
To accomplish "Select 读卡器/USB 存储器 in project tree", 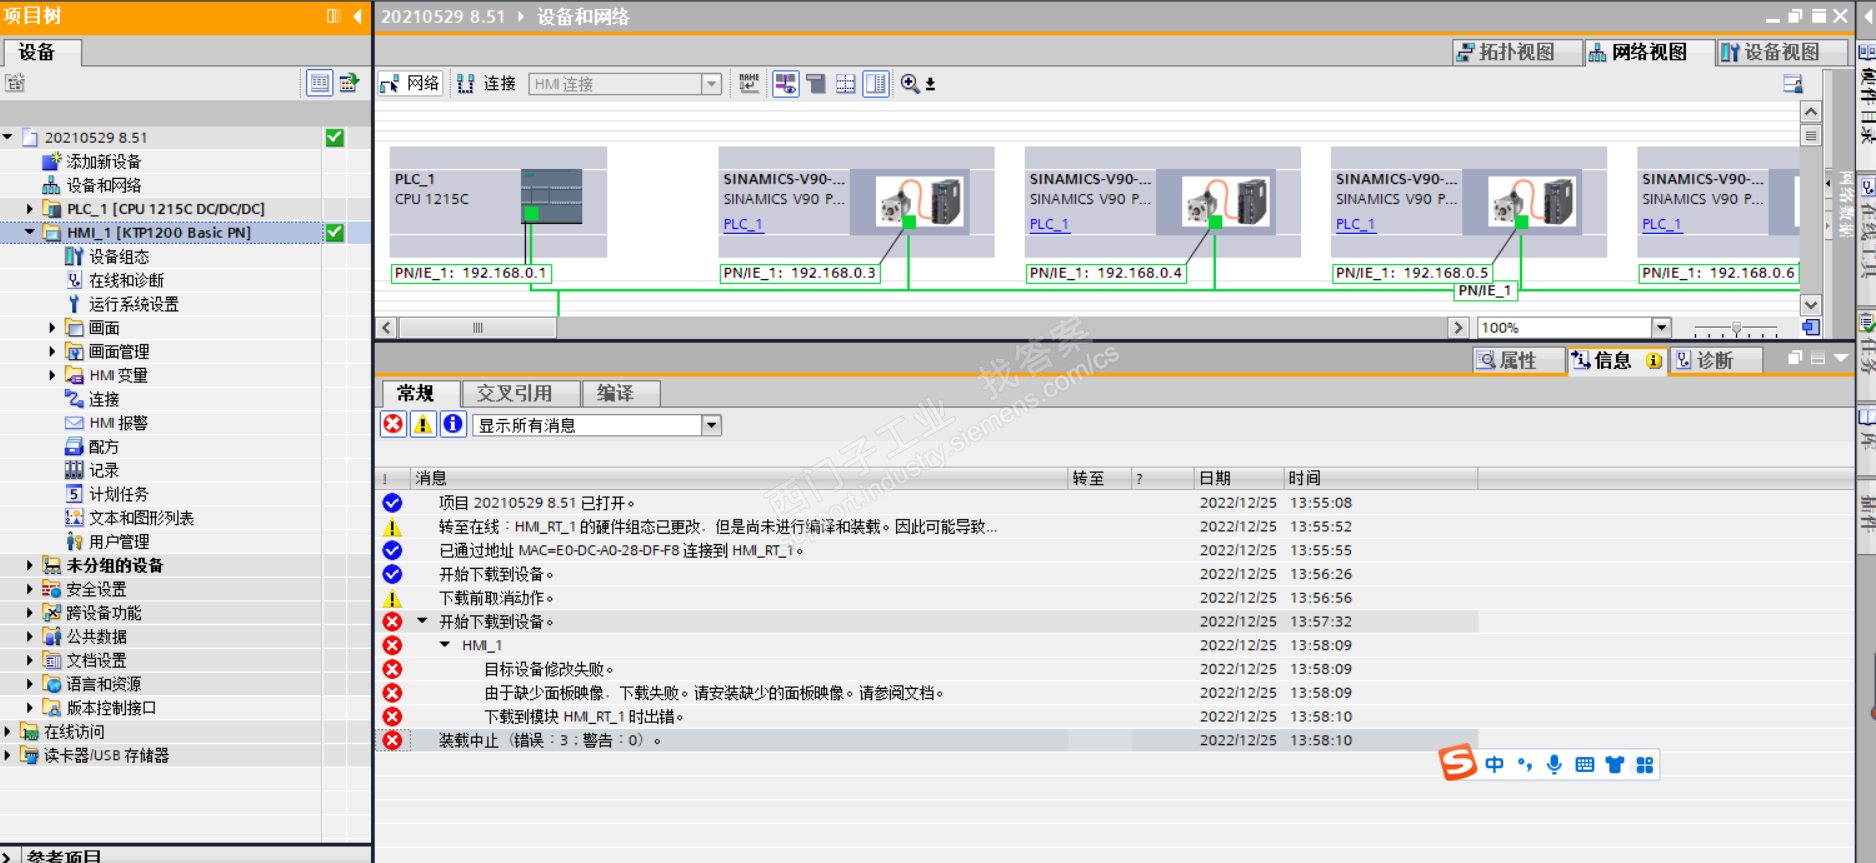I will [x=106, y=756].
